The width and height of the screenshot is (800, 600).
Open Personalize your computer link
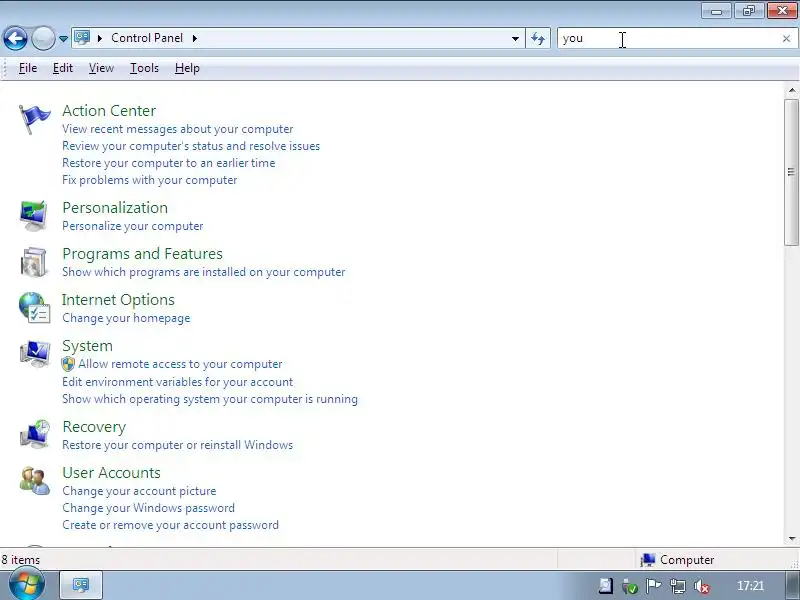(x=133, y=226)
